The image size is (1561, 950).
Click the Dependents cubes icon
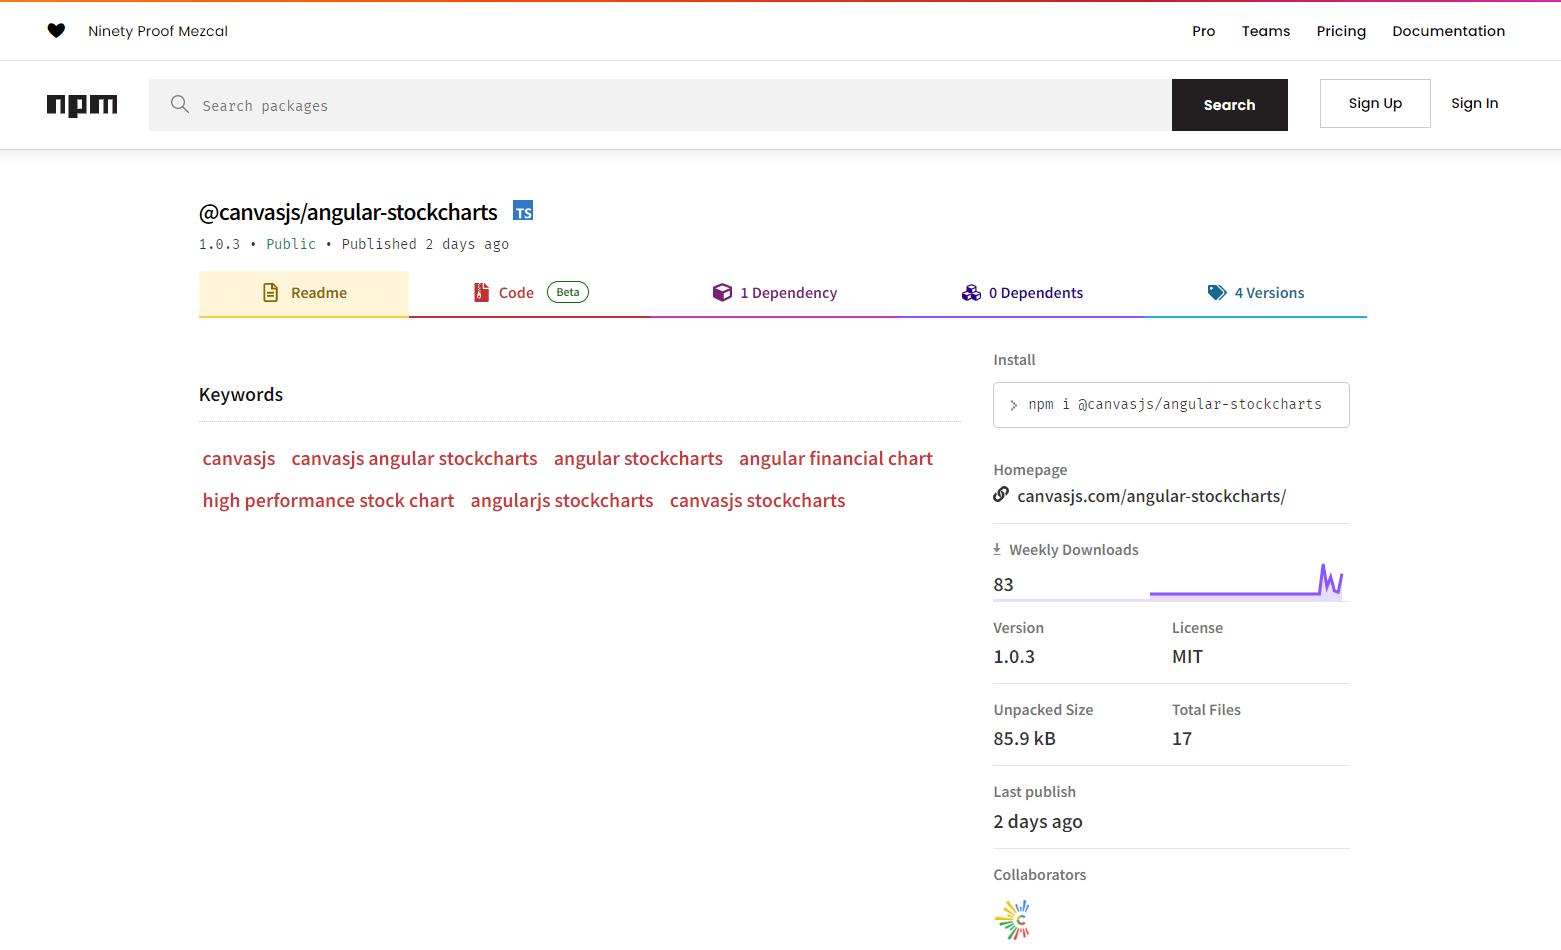click(x=971, y=292)
